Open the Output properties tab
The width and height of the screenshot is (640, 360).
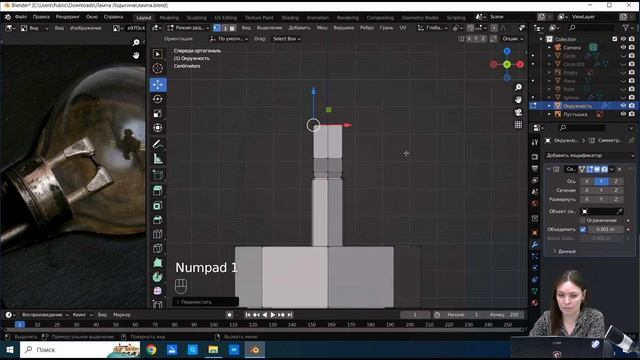point(535,168)
